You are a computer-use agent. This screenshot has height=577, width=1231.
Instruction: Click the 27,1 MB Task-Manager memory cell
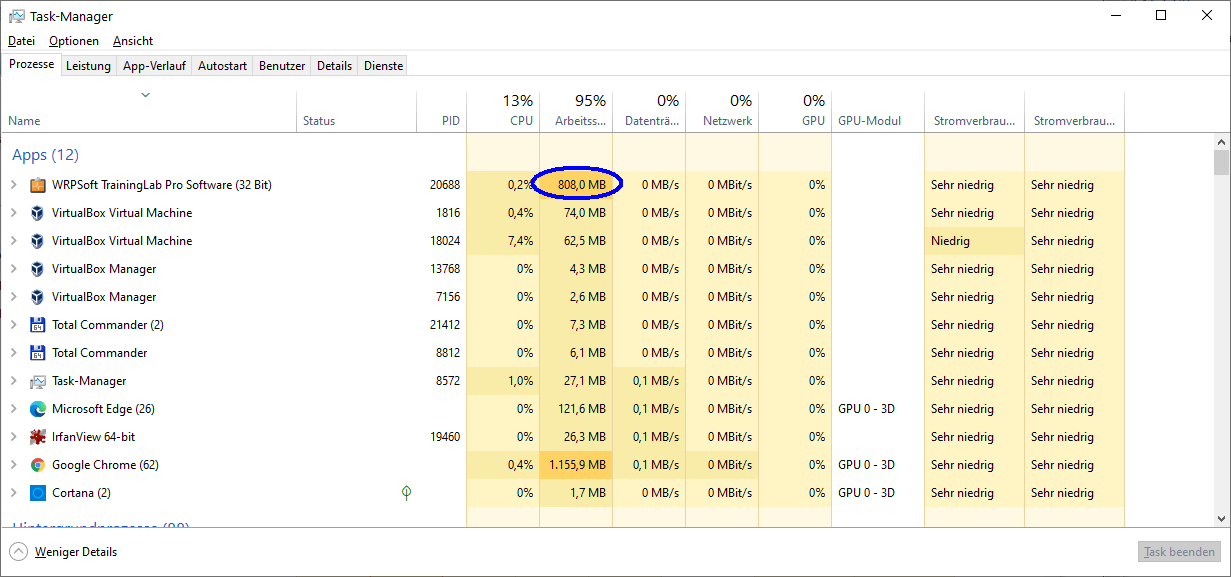(x=576, y=381)
